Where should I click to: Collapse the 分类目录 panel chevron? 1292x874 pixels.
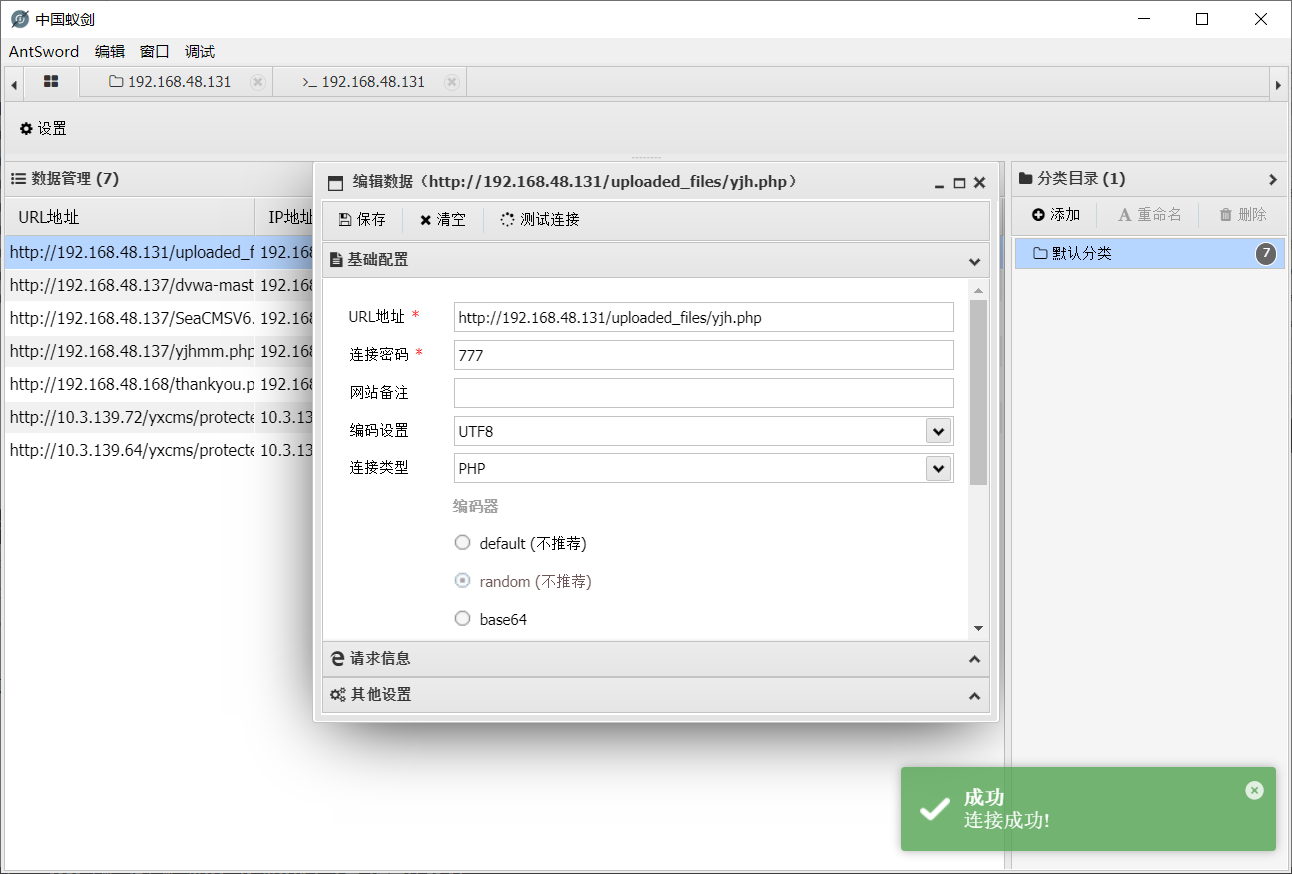1273,180
